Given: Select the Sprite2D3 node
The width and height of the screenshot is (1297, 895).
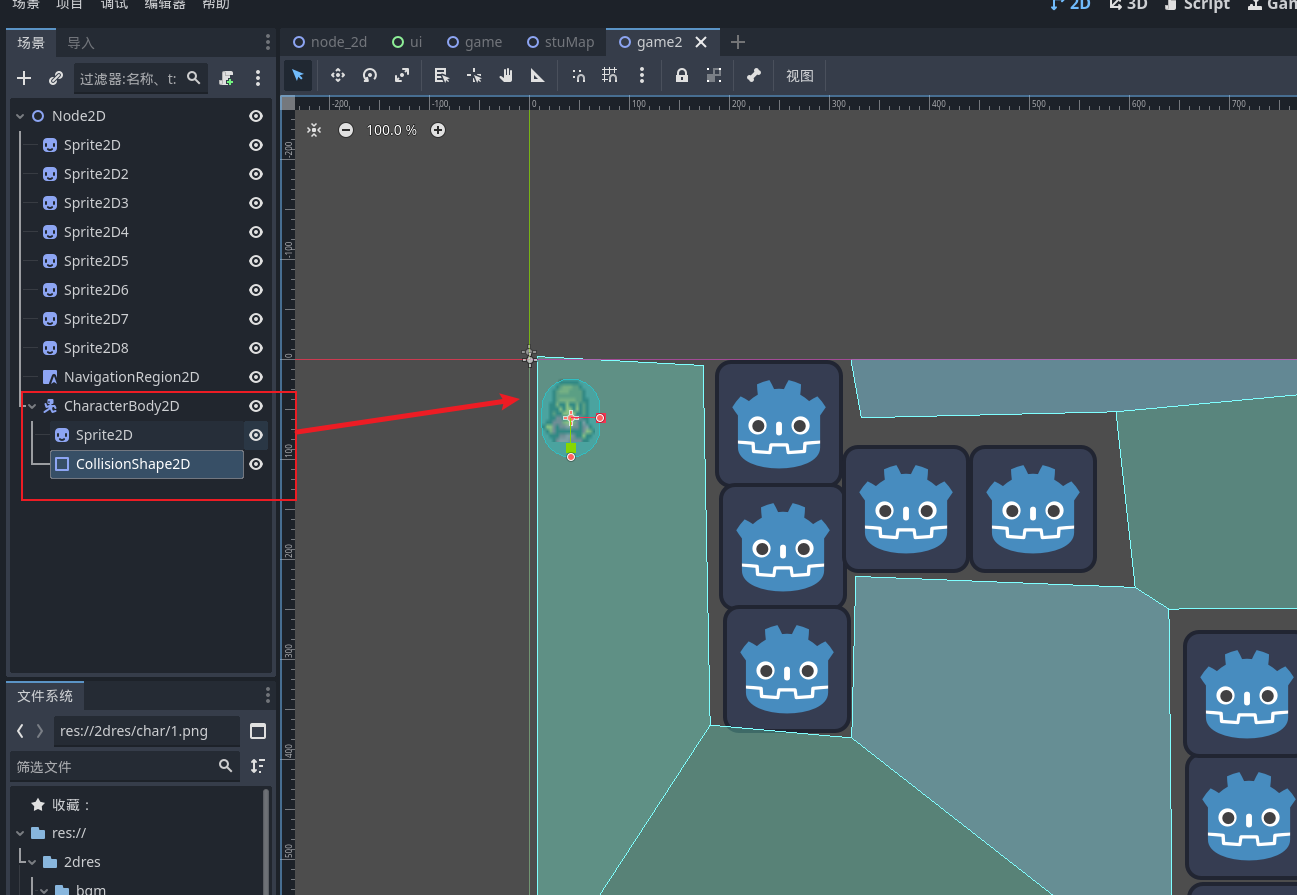Looking at the screenshot, I should coord(96,203).
